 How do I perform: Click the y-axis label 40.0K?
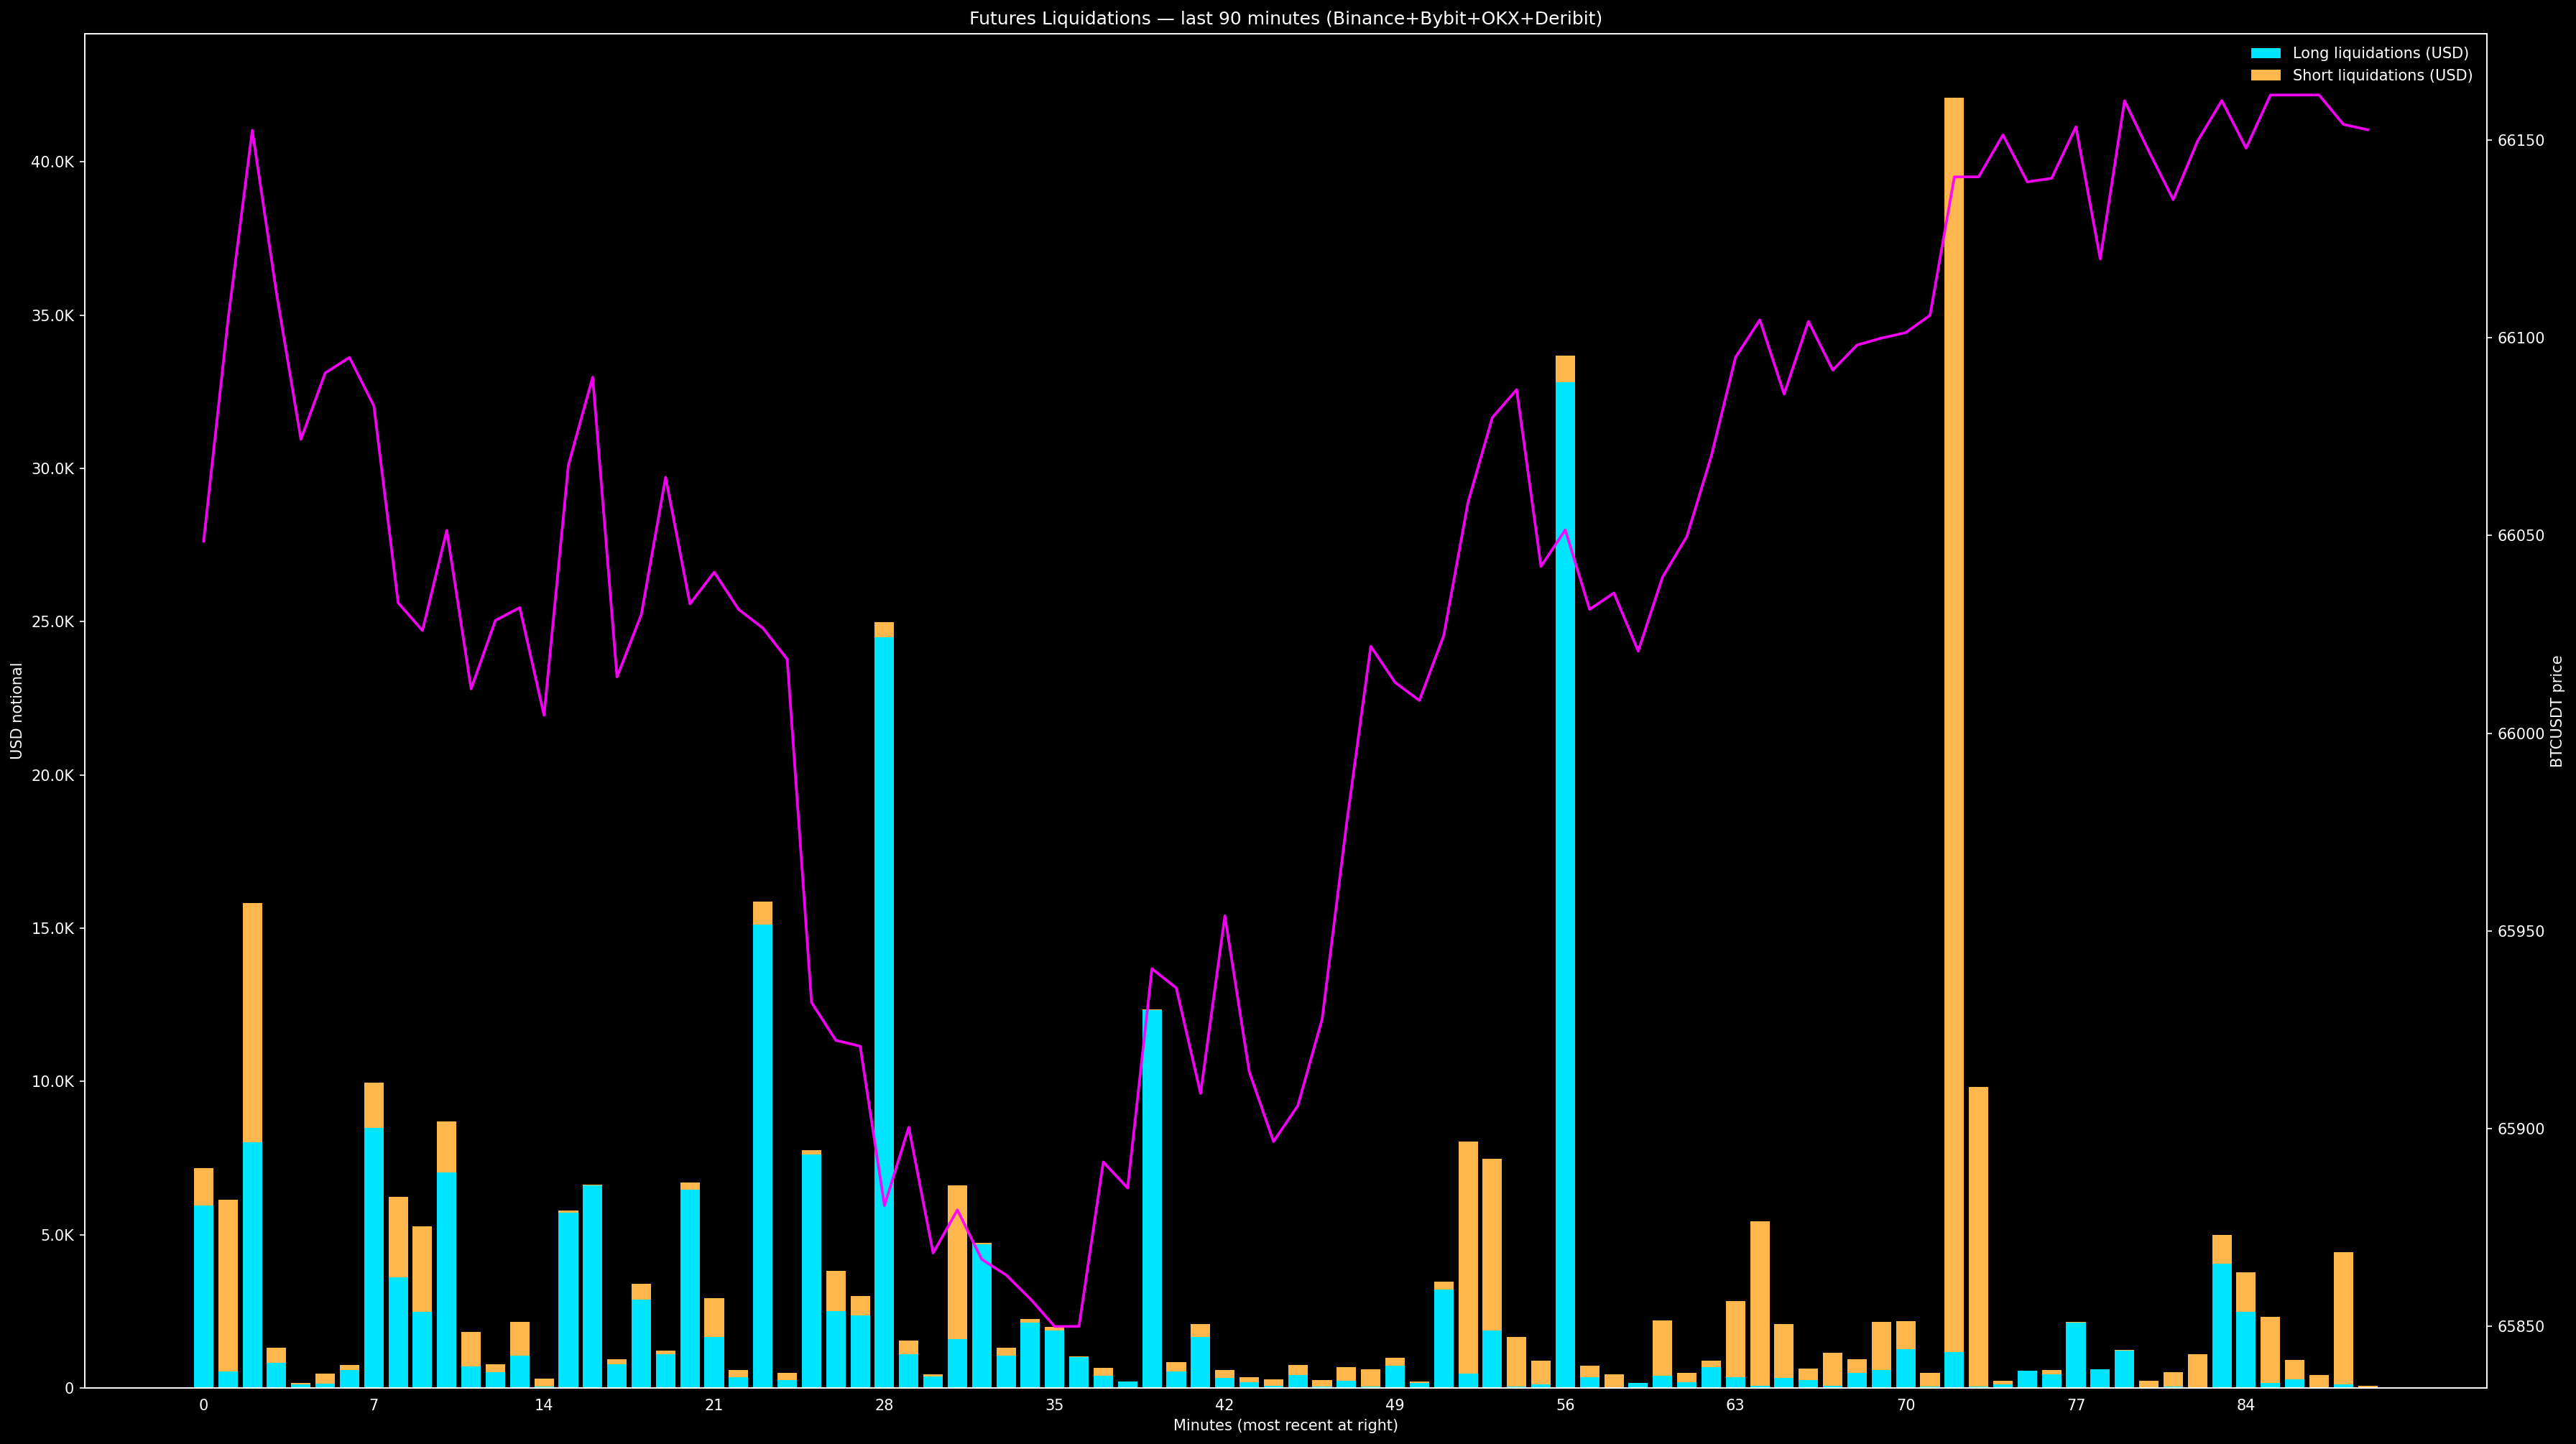point(53,162)
